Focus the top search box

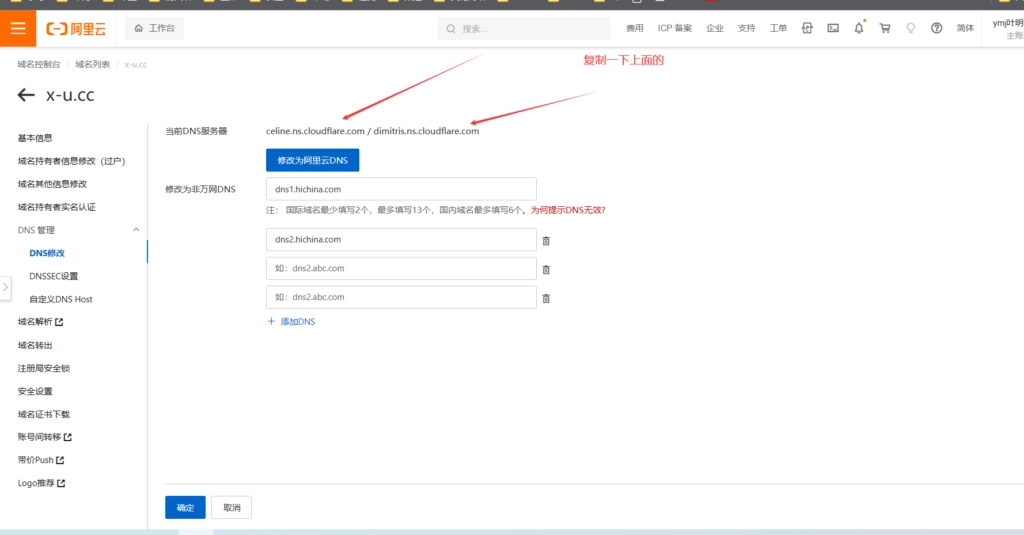(x=524, y=29)
